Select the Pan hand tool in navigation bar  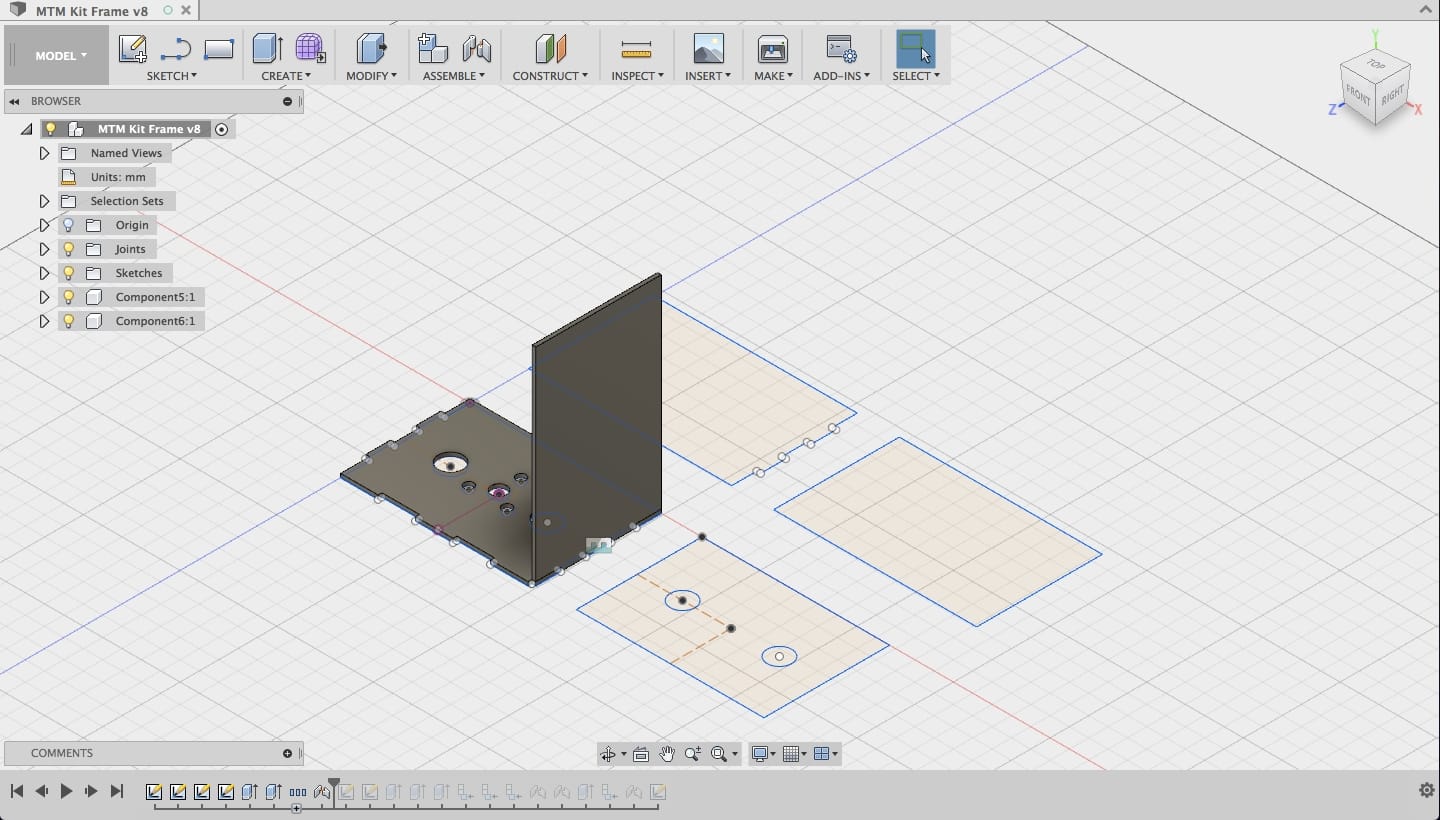pyautogui.click(x=667, y=754)
